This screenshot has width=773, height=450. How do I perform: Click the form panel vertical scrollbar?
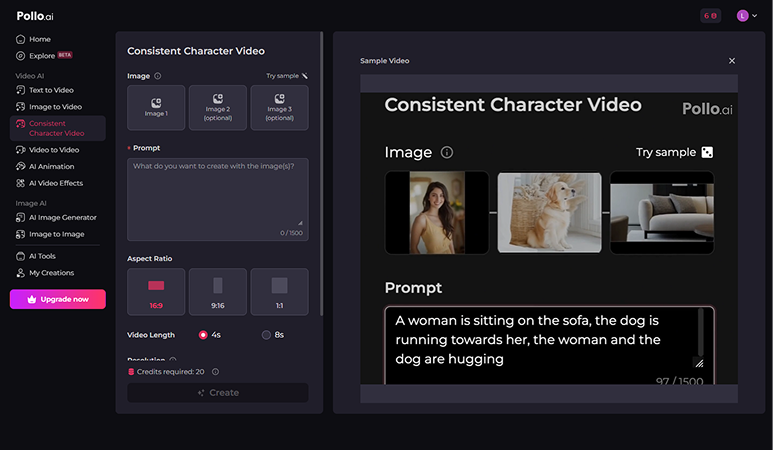321,173
